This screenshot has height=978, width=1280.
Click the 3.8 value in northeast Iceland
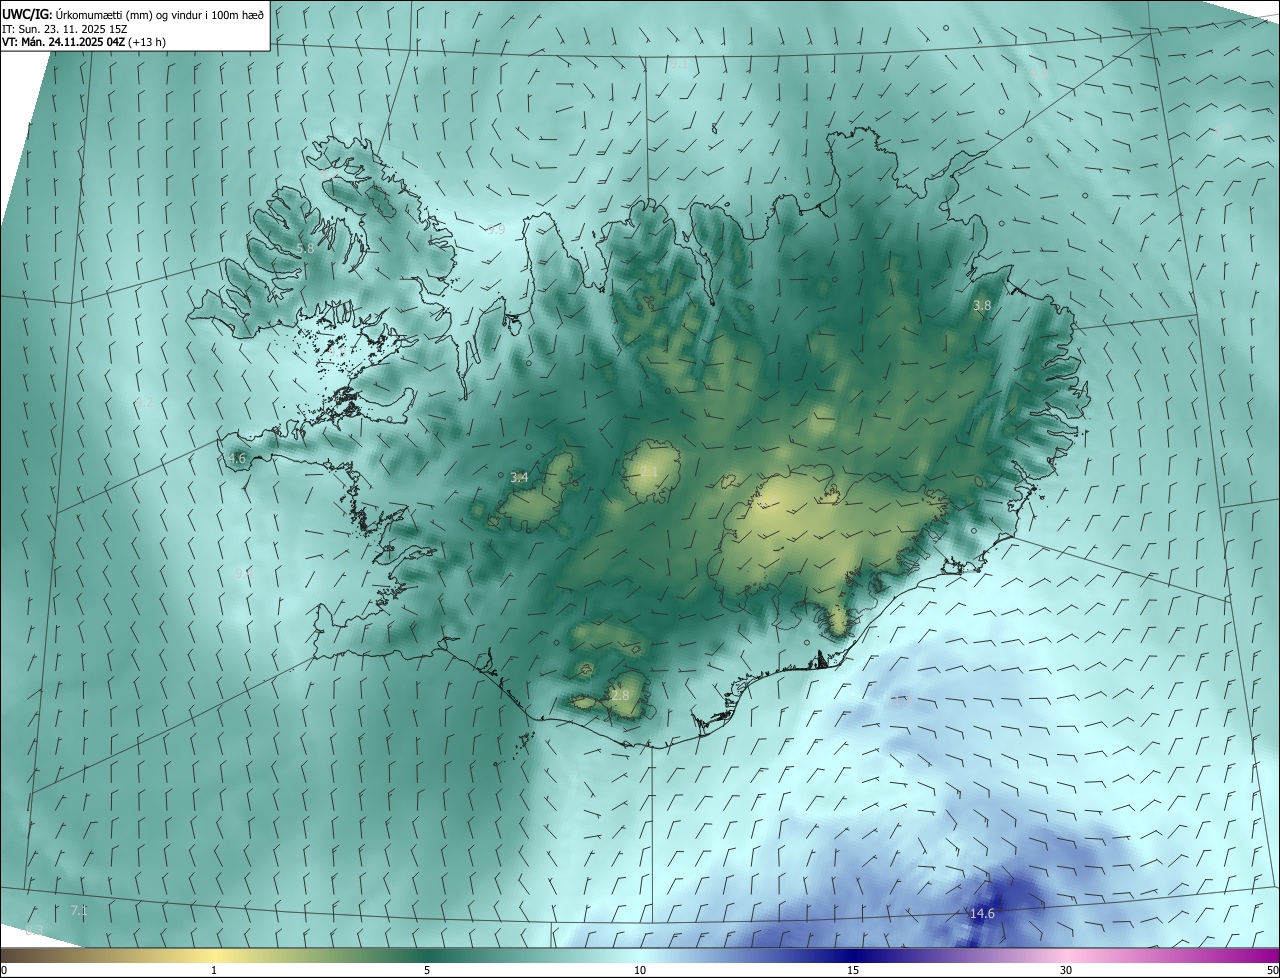pos(982,305)
